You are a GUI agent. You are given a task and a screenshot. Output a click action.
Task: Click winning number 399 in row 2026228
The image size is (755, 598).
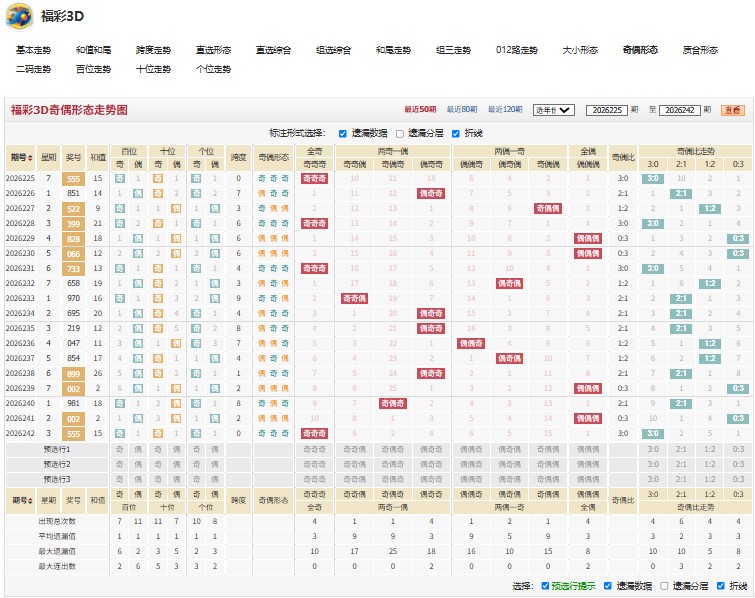click(73, 223)
